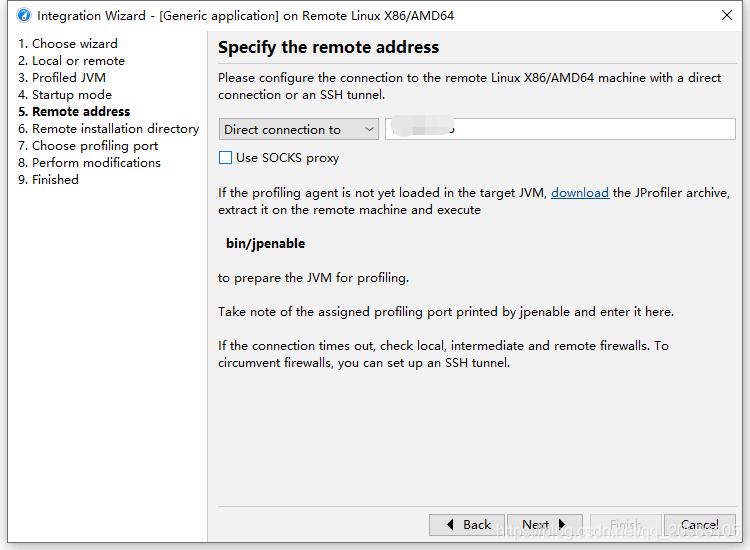This screenshot has height=550, width=750.
Task: Click the remote address input field
Action: 560,129
